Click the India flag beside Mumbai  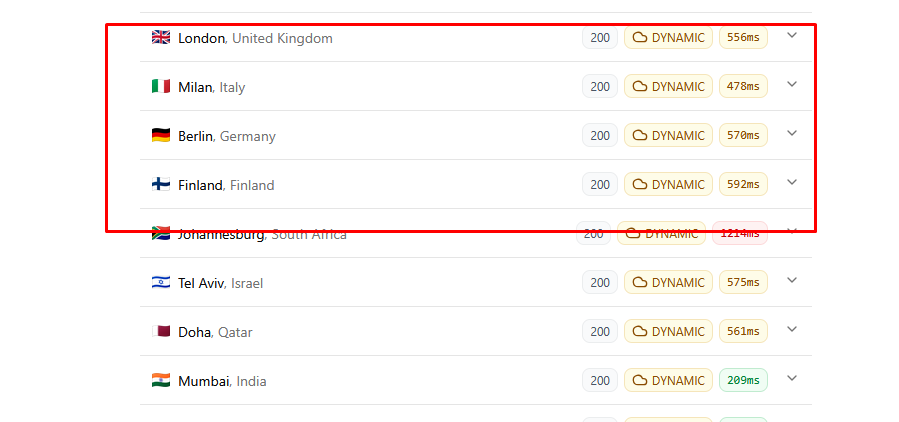160,380
